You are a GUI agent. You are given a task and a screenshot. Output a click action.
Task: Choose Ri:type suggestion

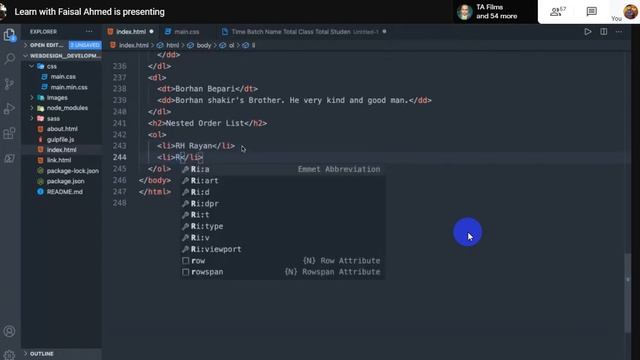(282, 226)
